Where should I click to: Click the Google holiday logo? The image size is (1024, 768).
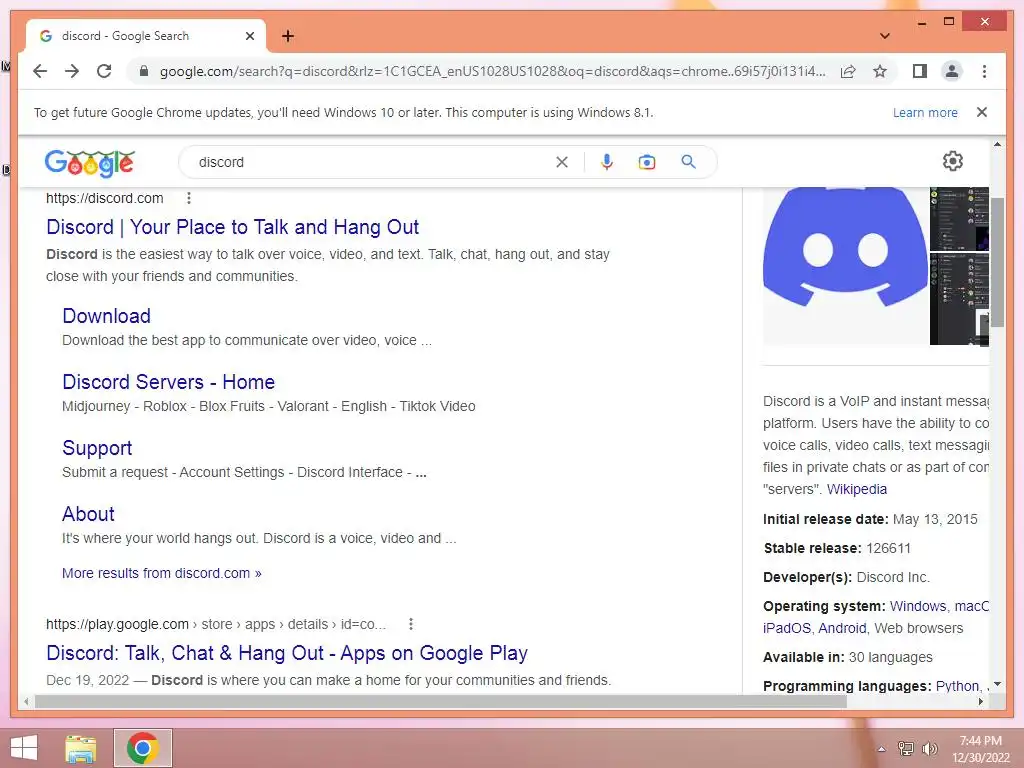tap(89, 163)
